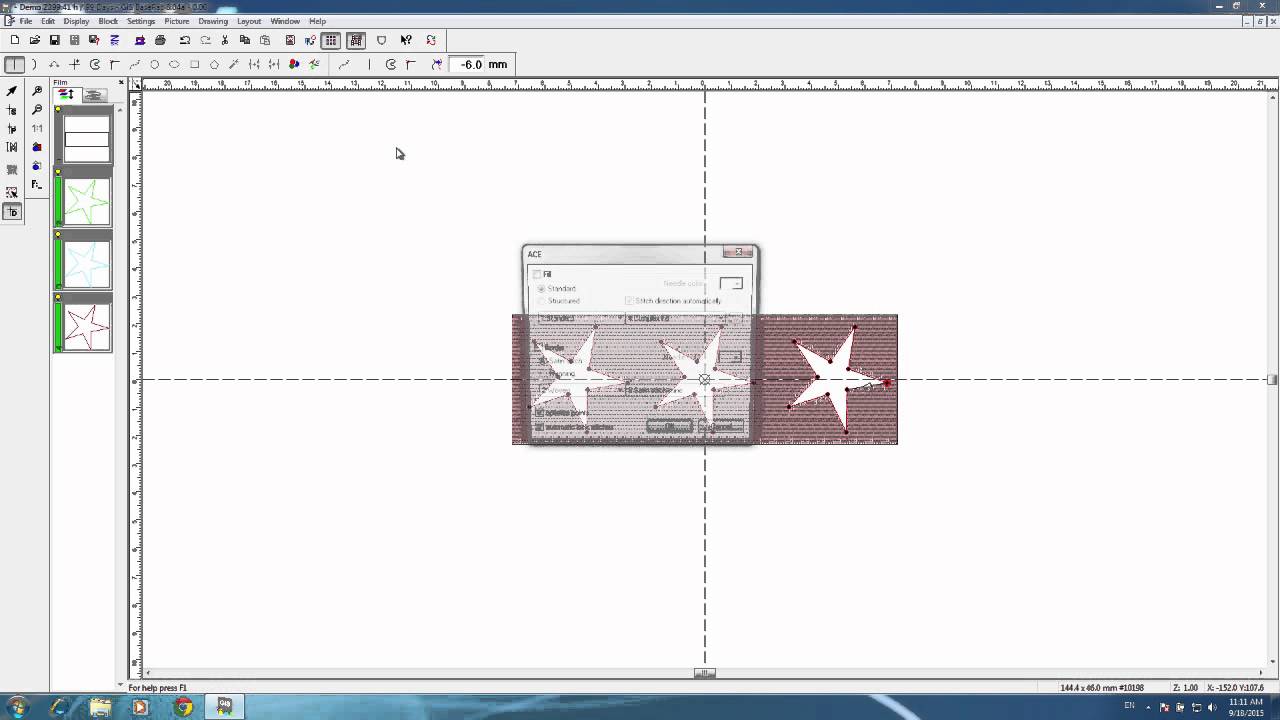The height and width of the screenshot is (720, 1280).
Task: Open the Standard stitch type dropdown
Action: tap(621, 317)
